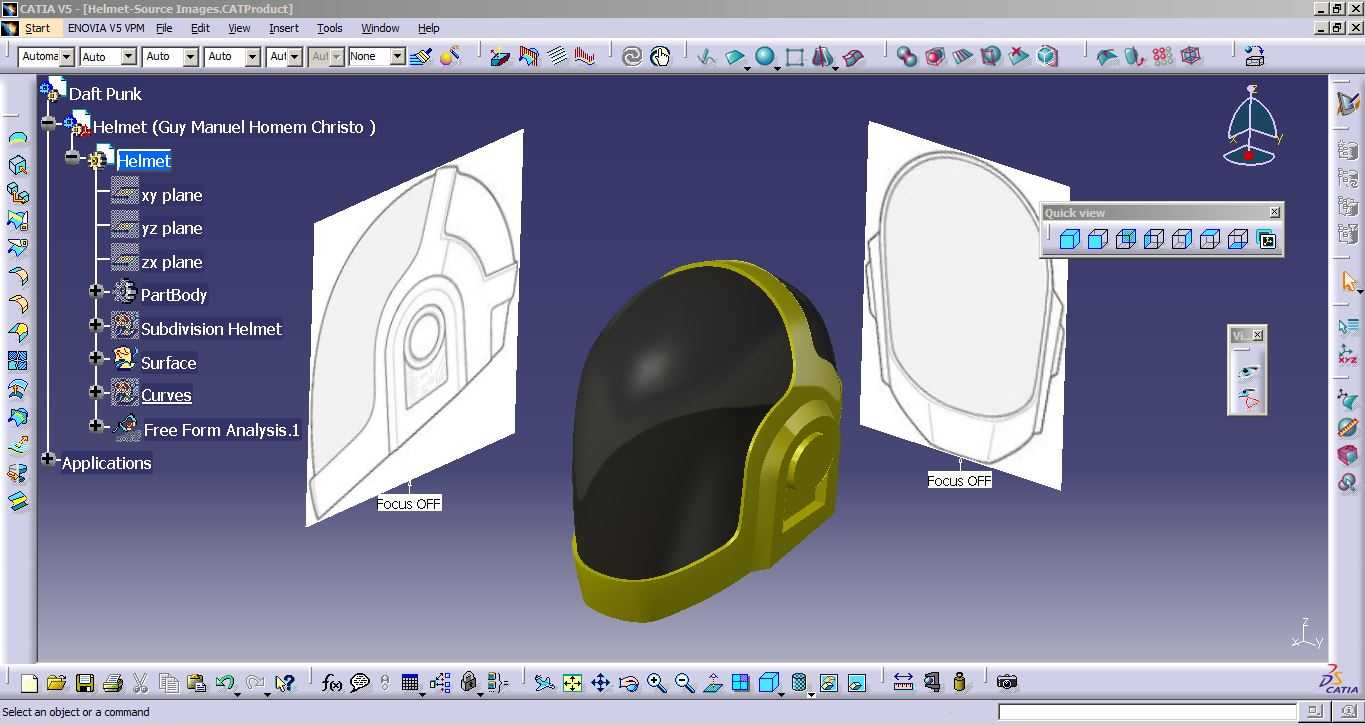Expand the Applications tree node

click(48, 459)
